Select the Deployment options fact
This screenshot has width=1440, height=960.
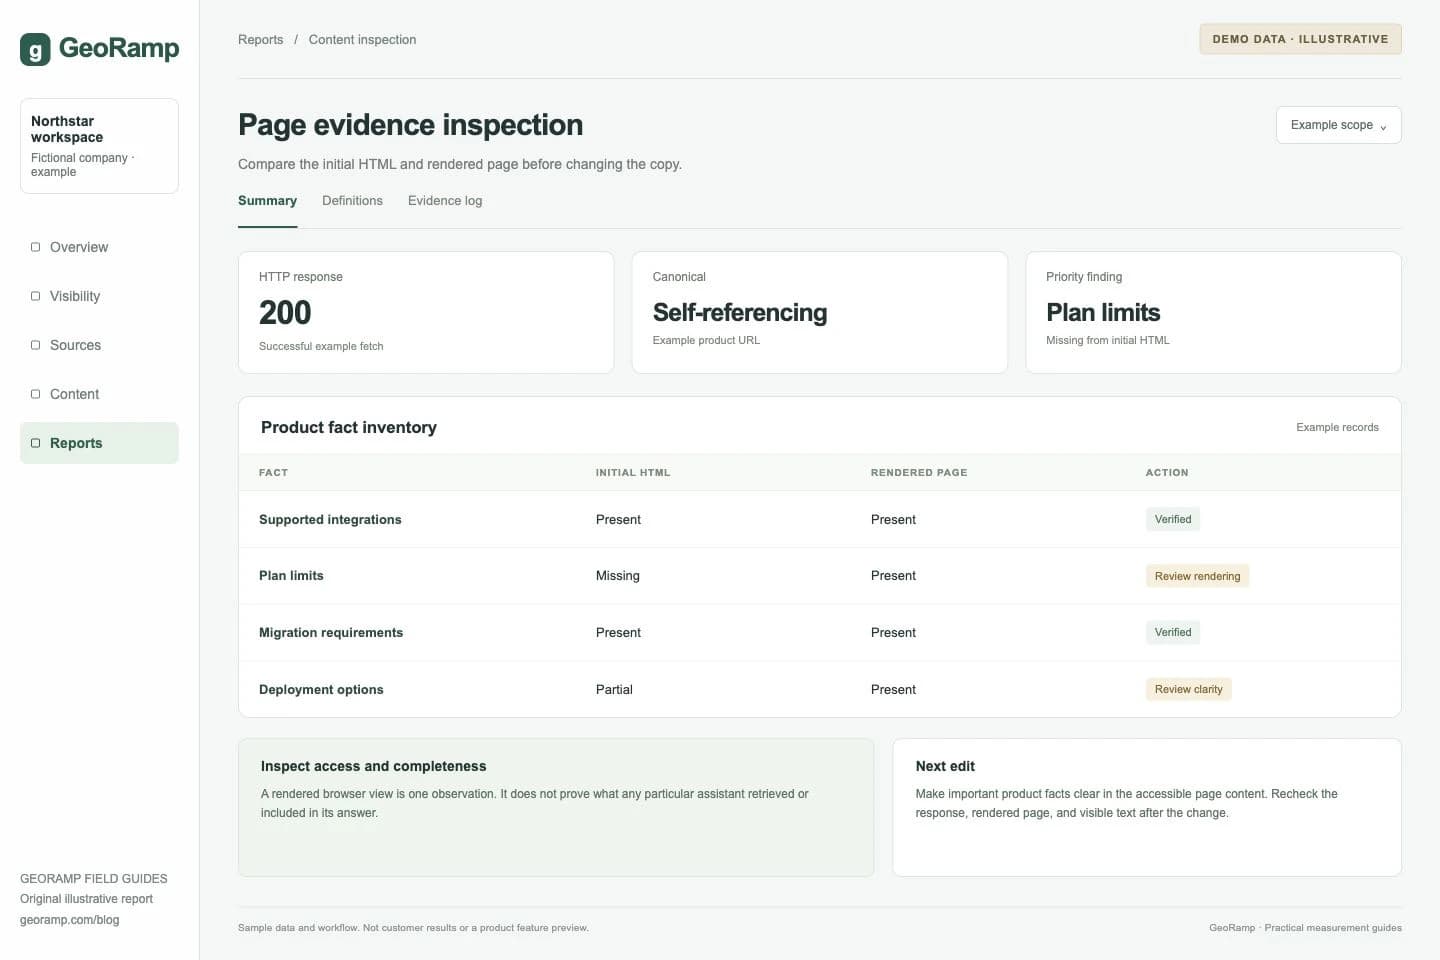tap(321, 690)
